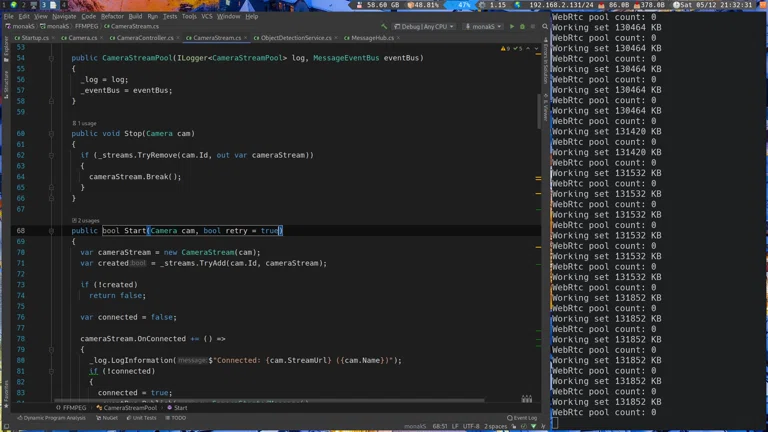
Task: Open Structure side panel
Action: [x=6, y=84]
